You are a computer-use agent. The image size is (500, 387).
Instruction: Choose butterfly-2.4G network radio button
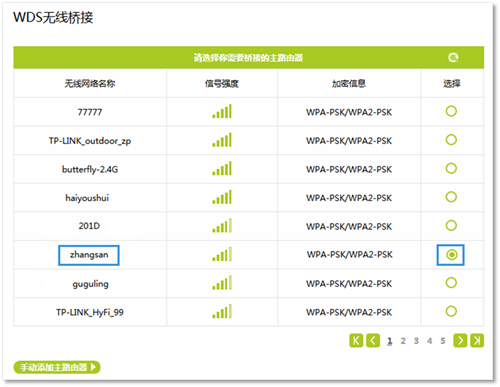[451, 168]
